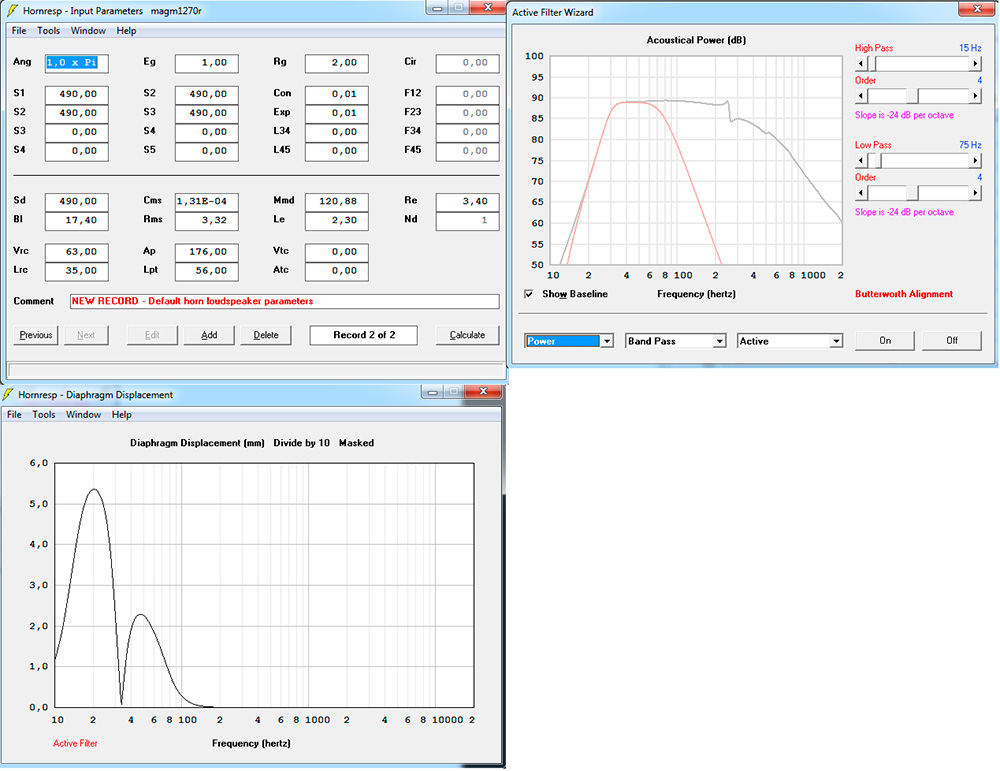Click the Vrc input field
The width and height of the screenshot is (1000, 771).
77,252
